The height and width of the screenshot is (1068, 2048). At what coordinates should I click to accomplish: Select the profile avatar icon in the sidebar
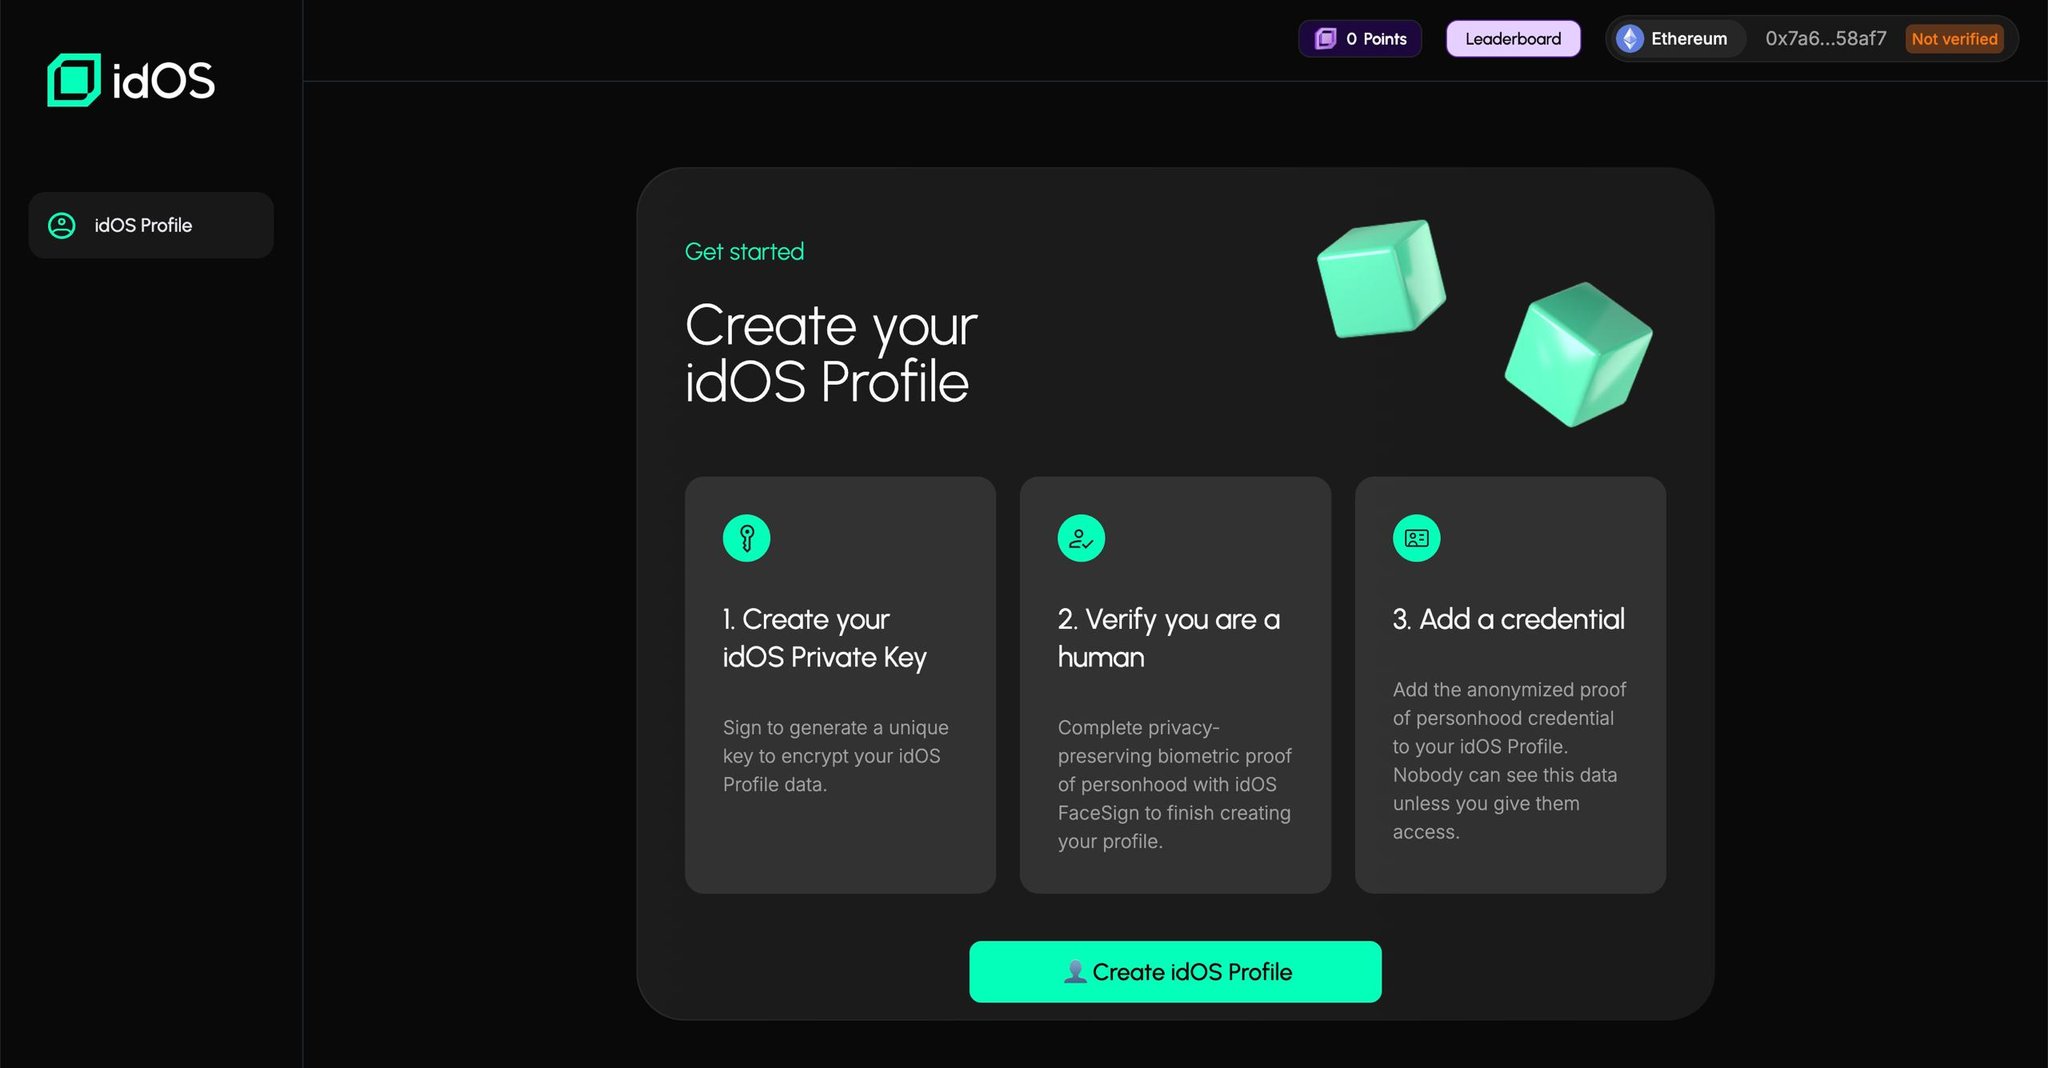point(62,225)
